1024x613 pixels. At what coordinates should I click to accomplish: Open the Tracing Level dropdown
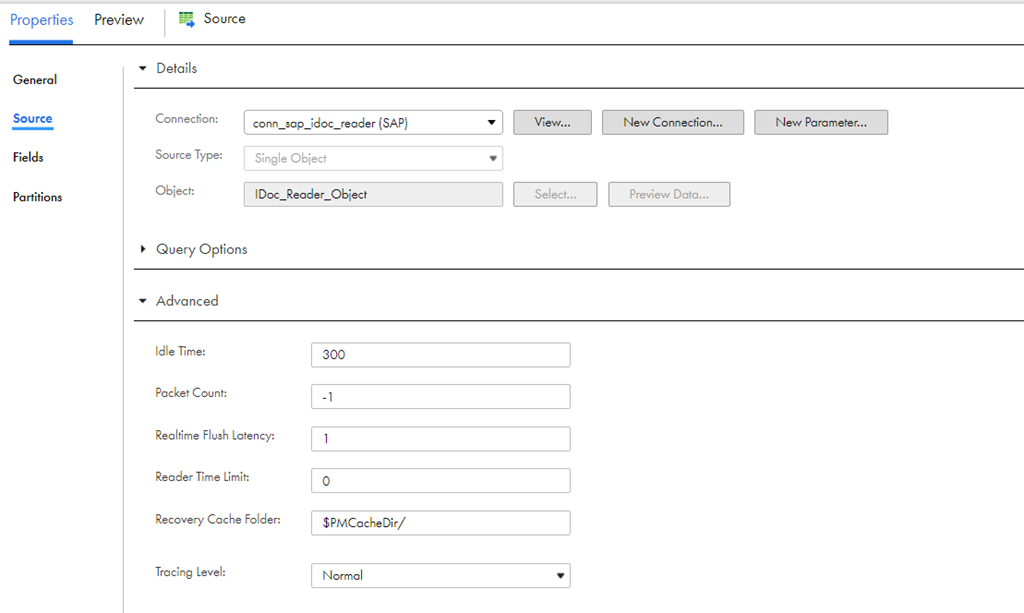coord(440,575)
